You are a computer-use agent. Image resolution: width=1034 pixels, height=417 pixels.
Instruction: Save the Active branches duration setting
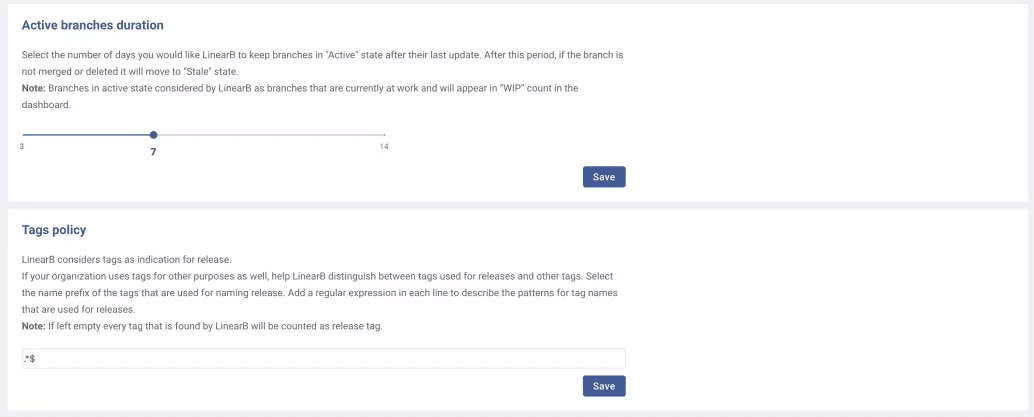pos(604,177)
